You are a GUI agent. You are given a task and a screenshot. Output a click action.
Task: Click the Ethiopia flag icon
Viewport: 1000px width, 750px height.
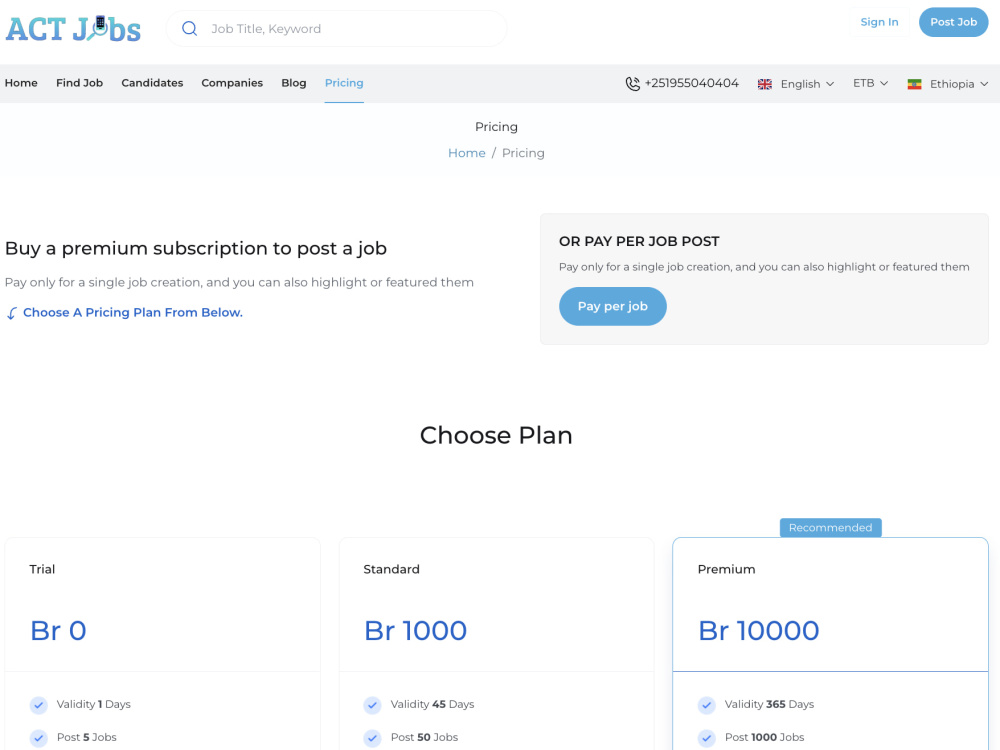[914, 84]
